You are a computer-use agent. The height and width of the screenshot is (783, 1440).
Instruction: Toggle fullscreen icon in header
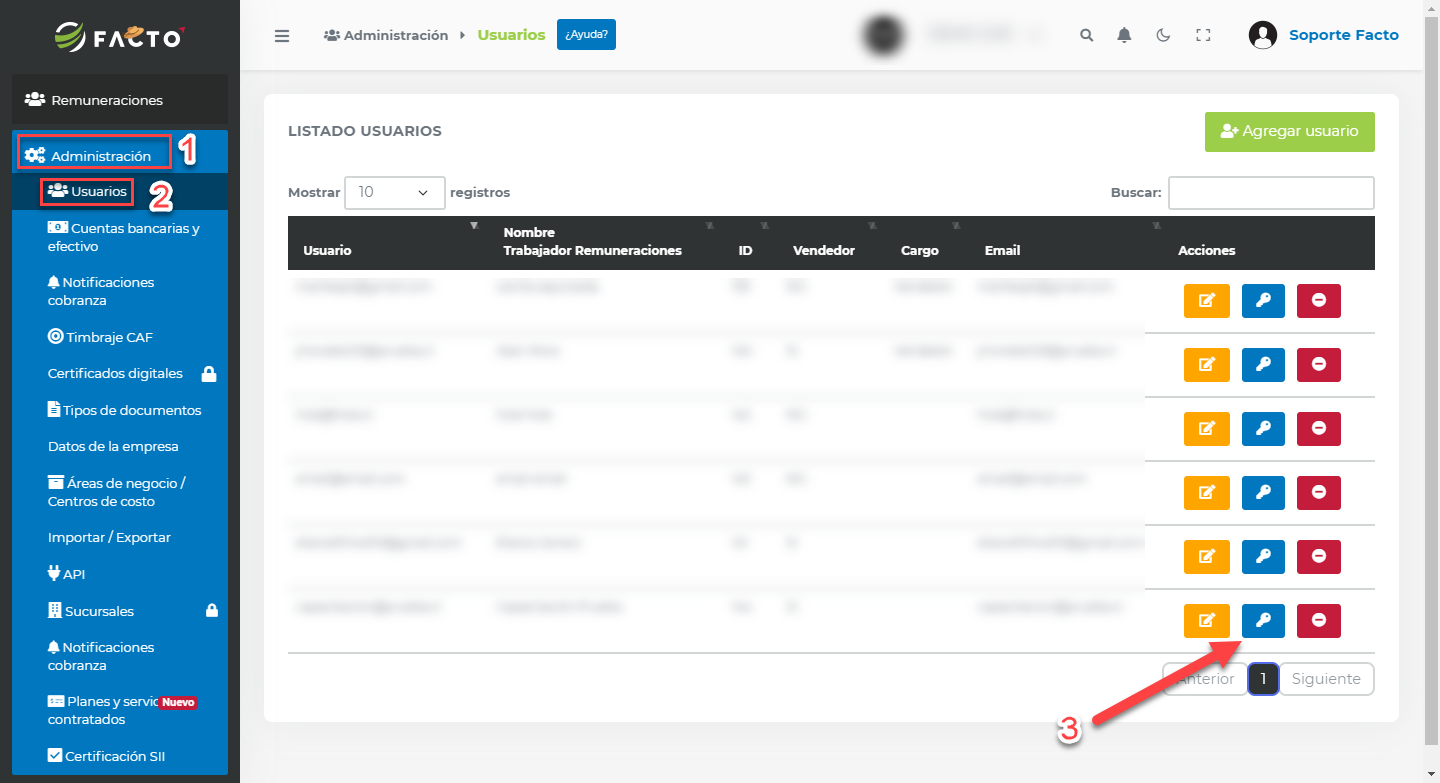(x=1203, y=35)
